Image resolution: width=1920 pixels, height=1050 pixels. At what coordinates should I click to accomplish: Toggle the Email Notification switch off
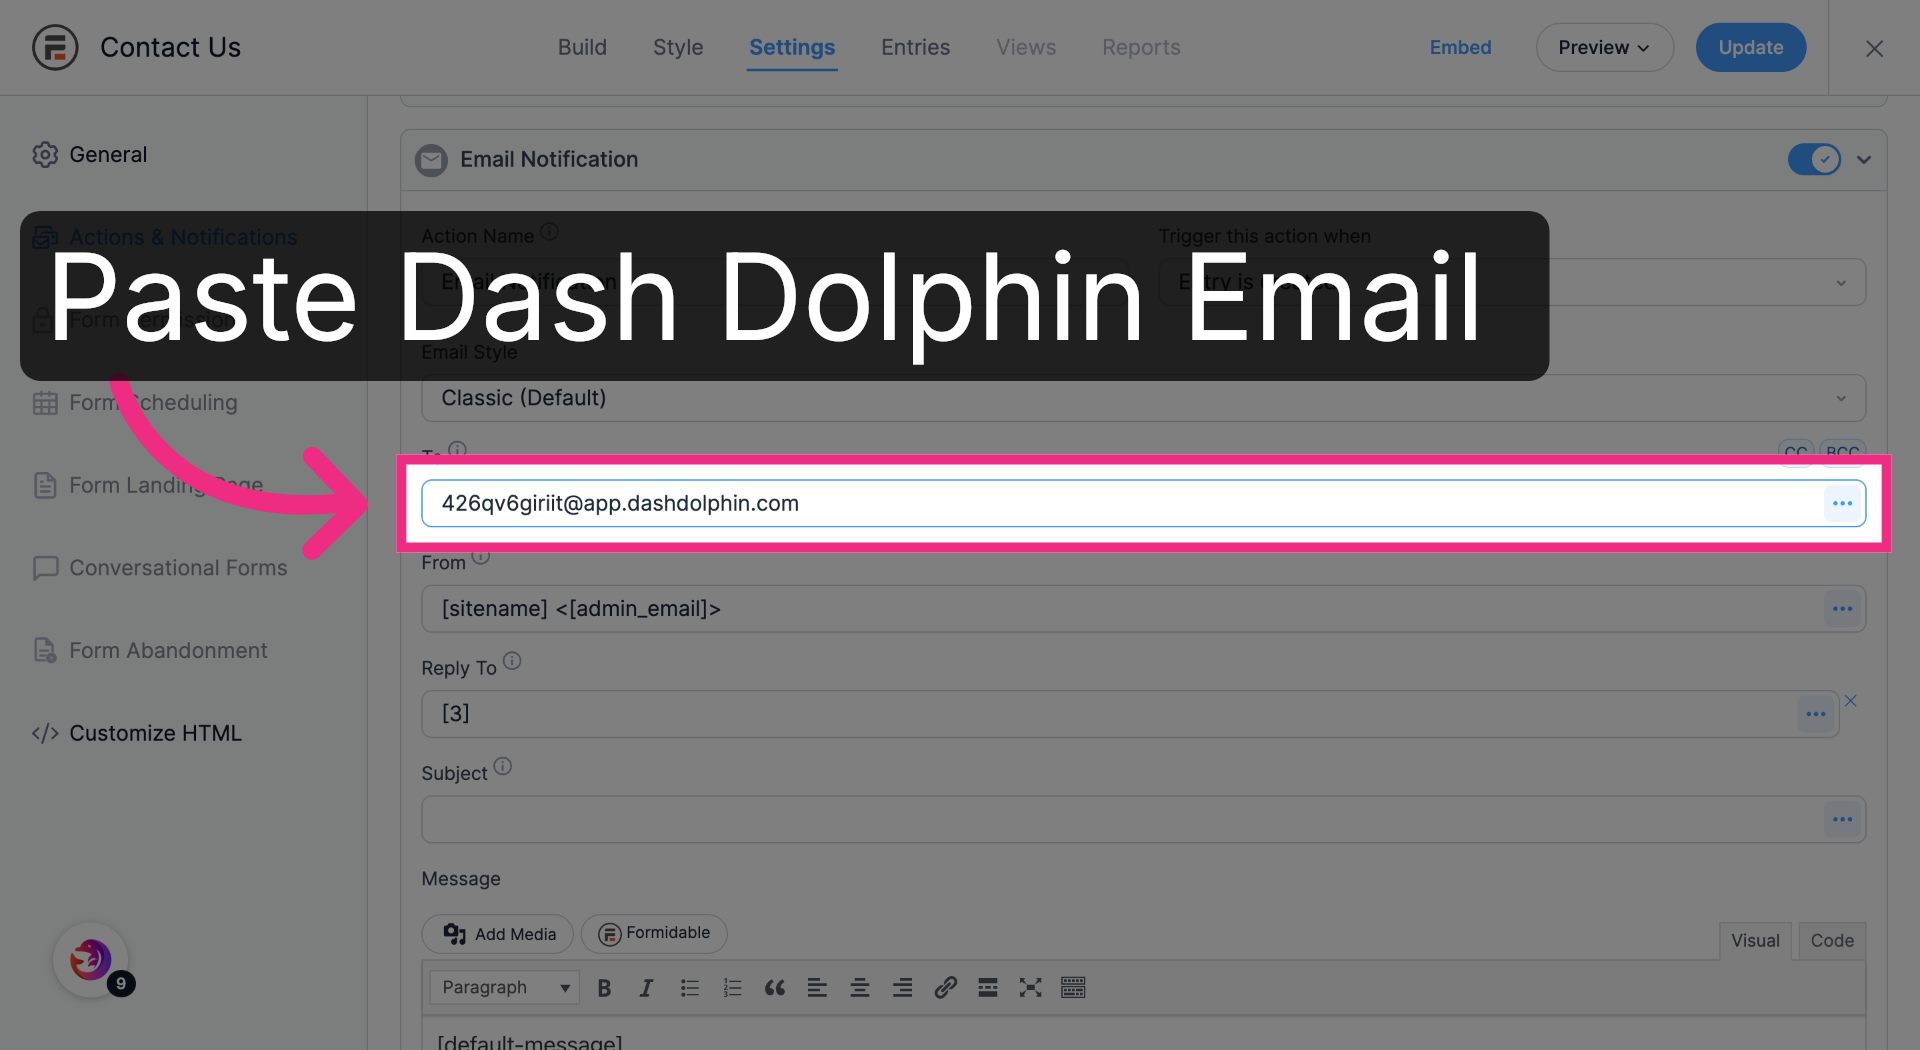1814,159
